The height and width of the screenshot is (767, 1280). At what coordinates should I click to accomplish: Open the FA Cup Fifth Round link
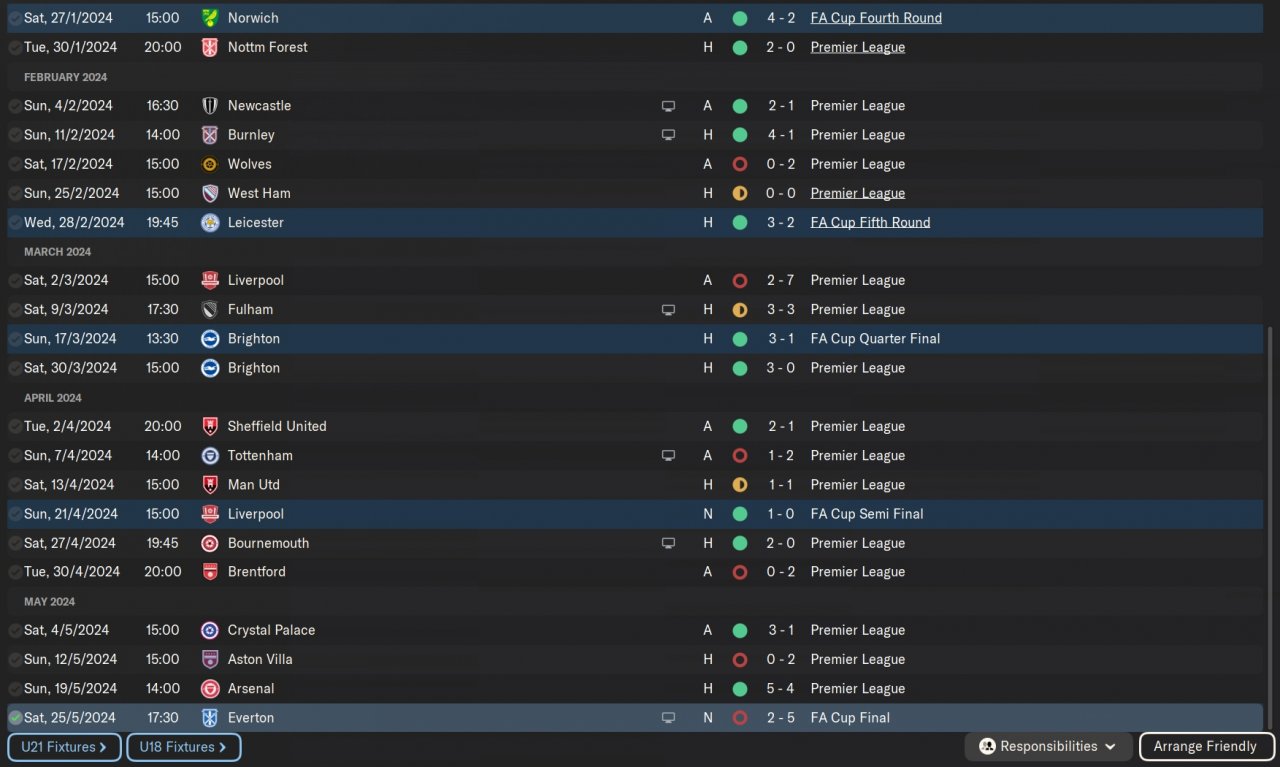pyautogui.click(x=870, y=222)
